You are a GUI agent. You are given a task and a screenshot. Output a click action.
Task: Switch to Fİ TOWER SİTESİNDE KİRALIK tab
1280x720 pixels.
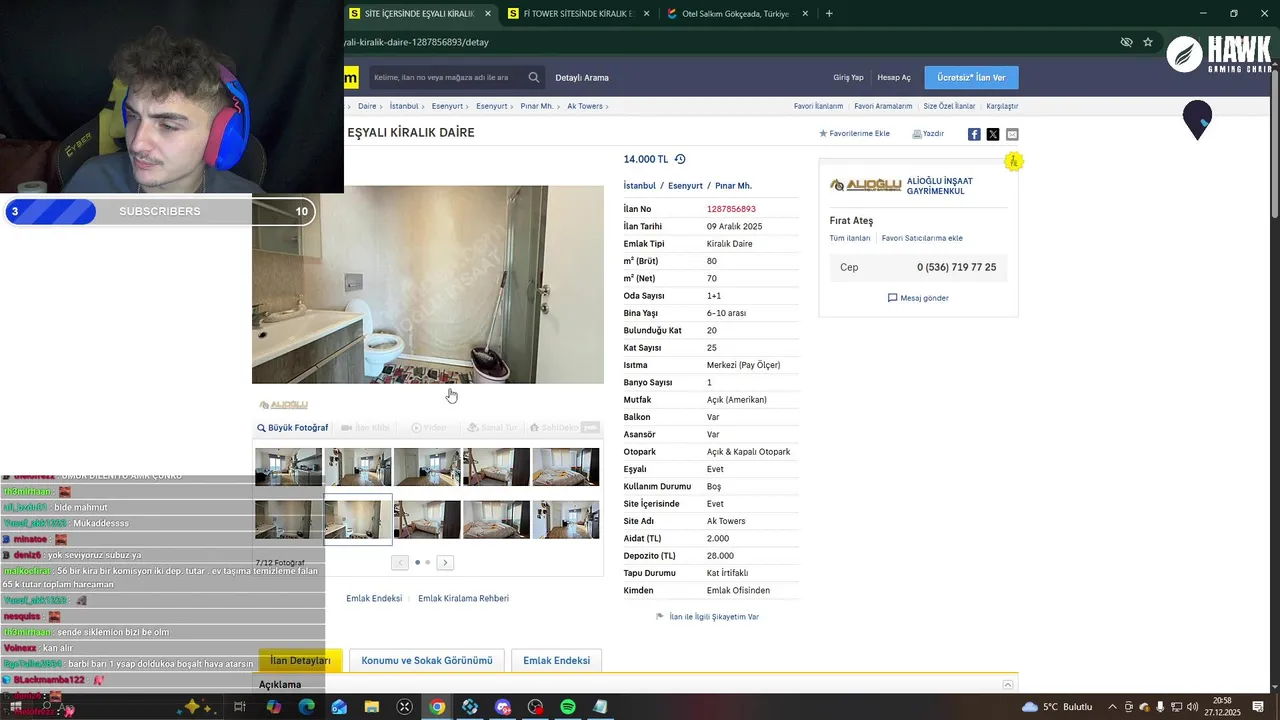pos(579,14)
